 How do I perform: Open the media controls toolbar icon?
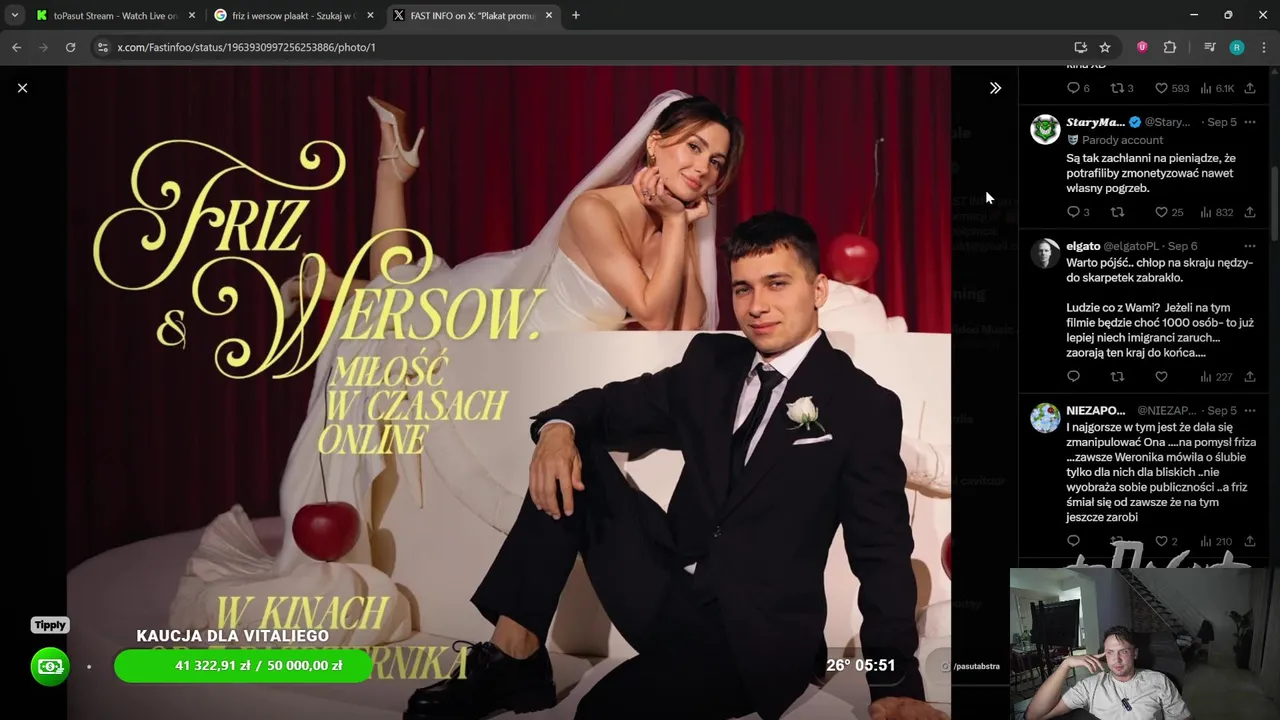[x=1210, y=47]
